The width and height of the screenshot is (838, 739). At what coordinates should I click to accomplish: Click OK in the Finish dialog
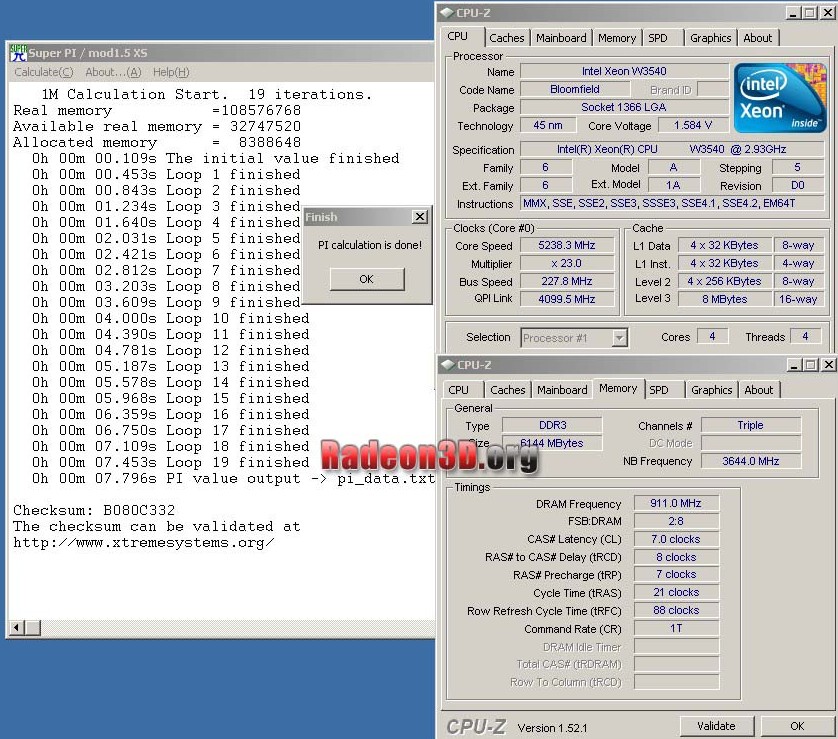(367, 279)
